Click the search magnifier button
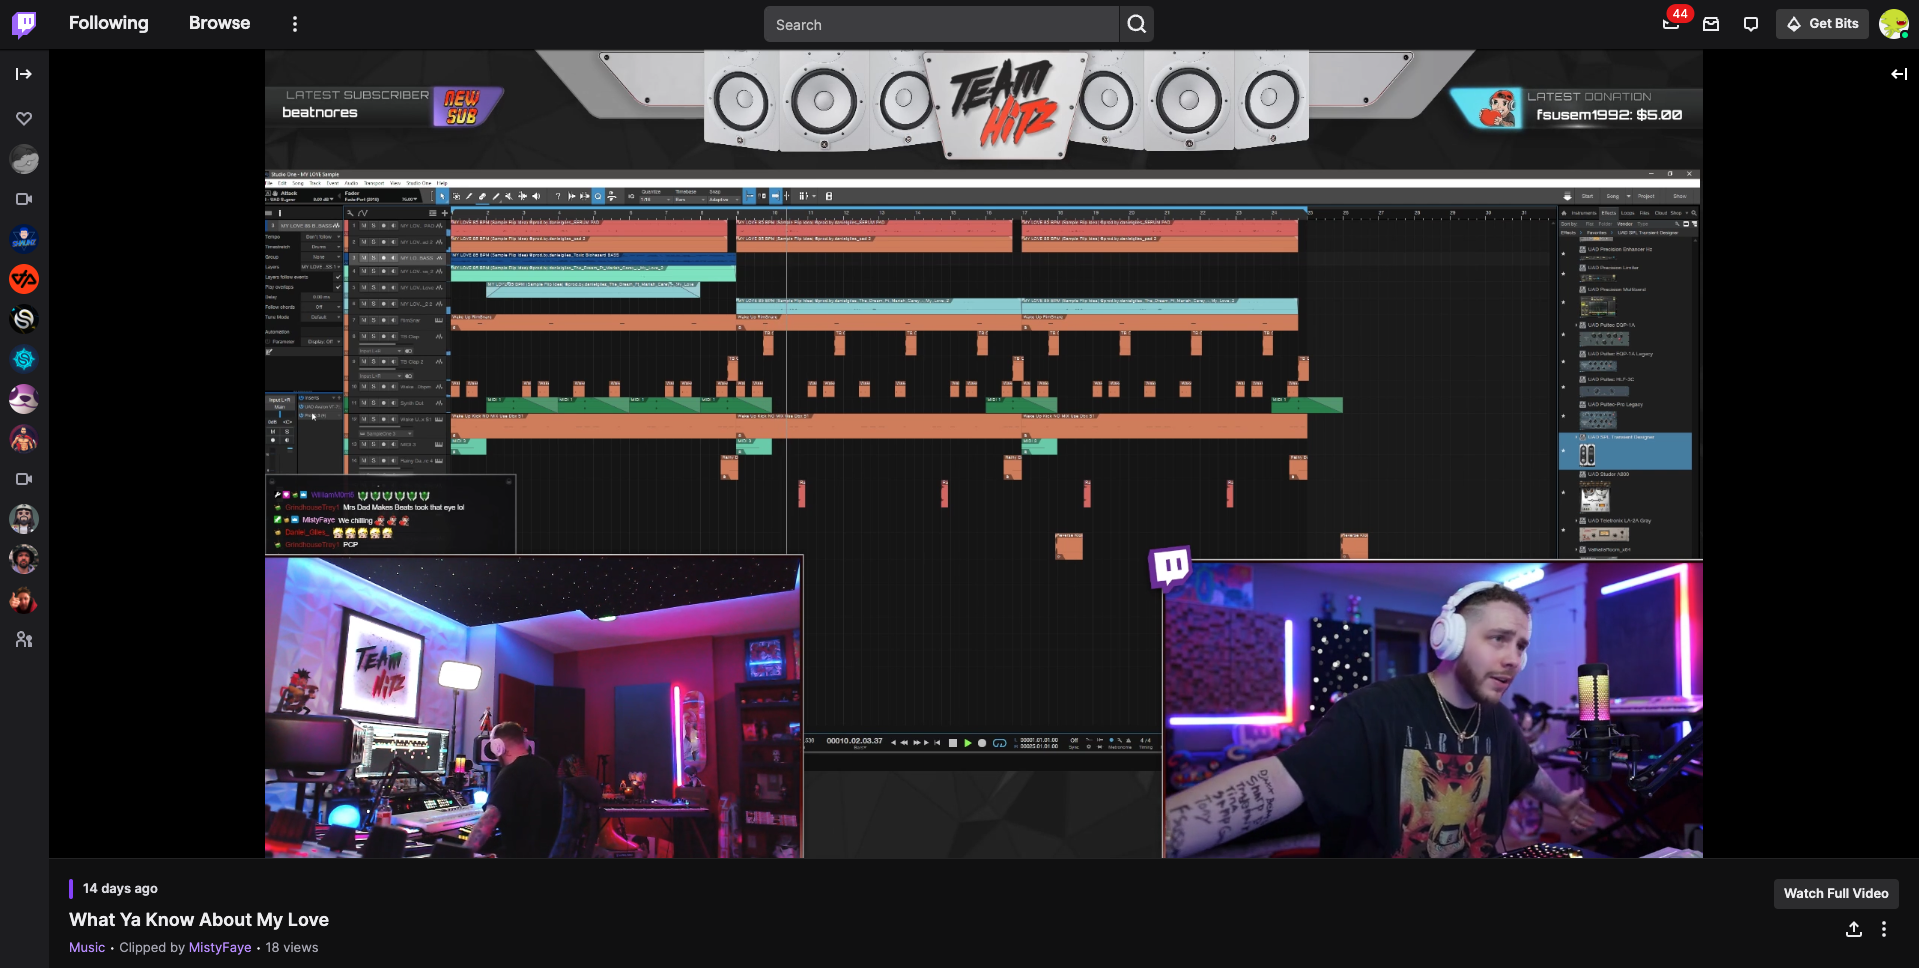 tap(1136, 24)
